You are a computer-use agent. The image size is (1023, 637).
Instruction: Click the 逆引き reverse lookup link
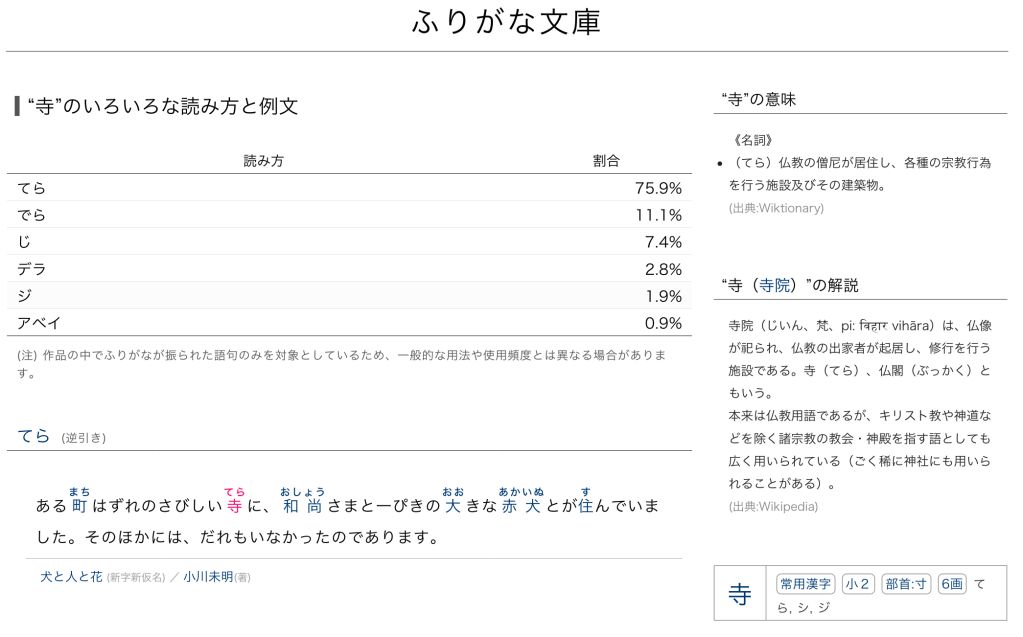click(x=83, y=438)
